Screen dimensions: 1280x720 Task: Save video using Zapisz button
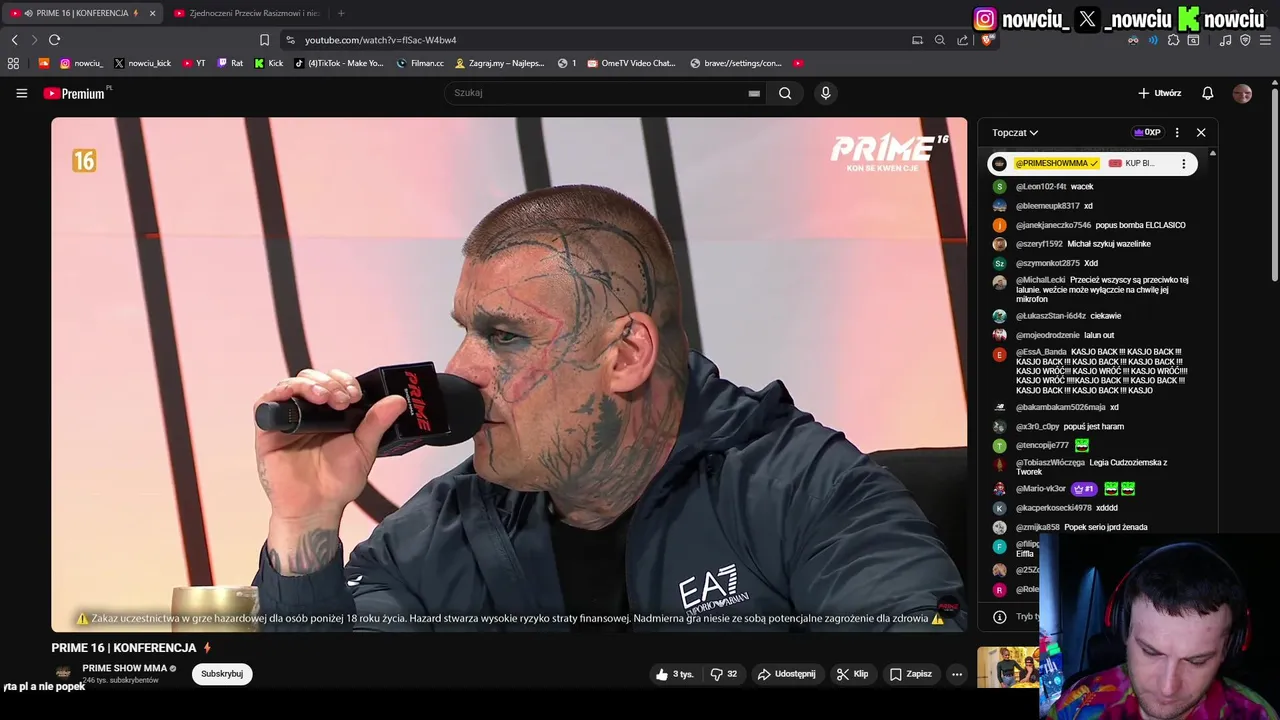[x=911, y=674]
